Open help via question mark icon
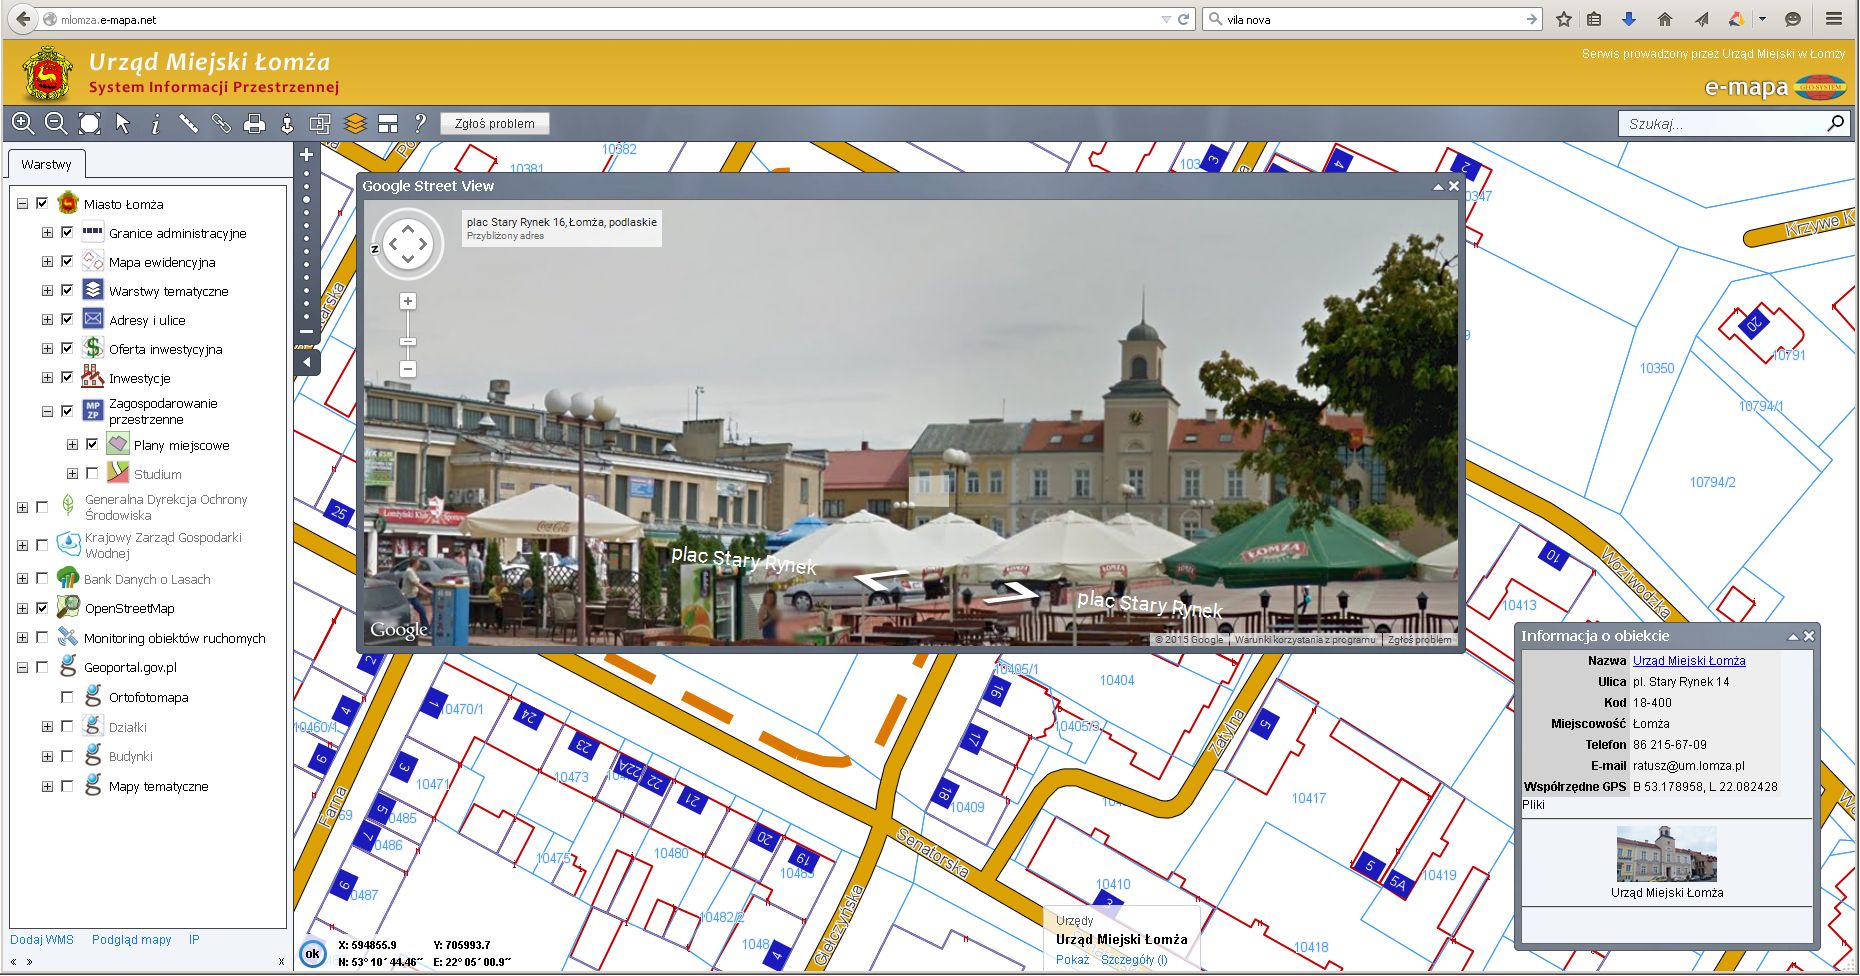The height and width of the screenshot is (976, 1860). coord(420,123)
